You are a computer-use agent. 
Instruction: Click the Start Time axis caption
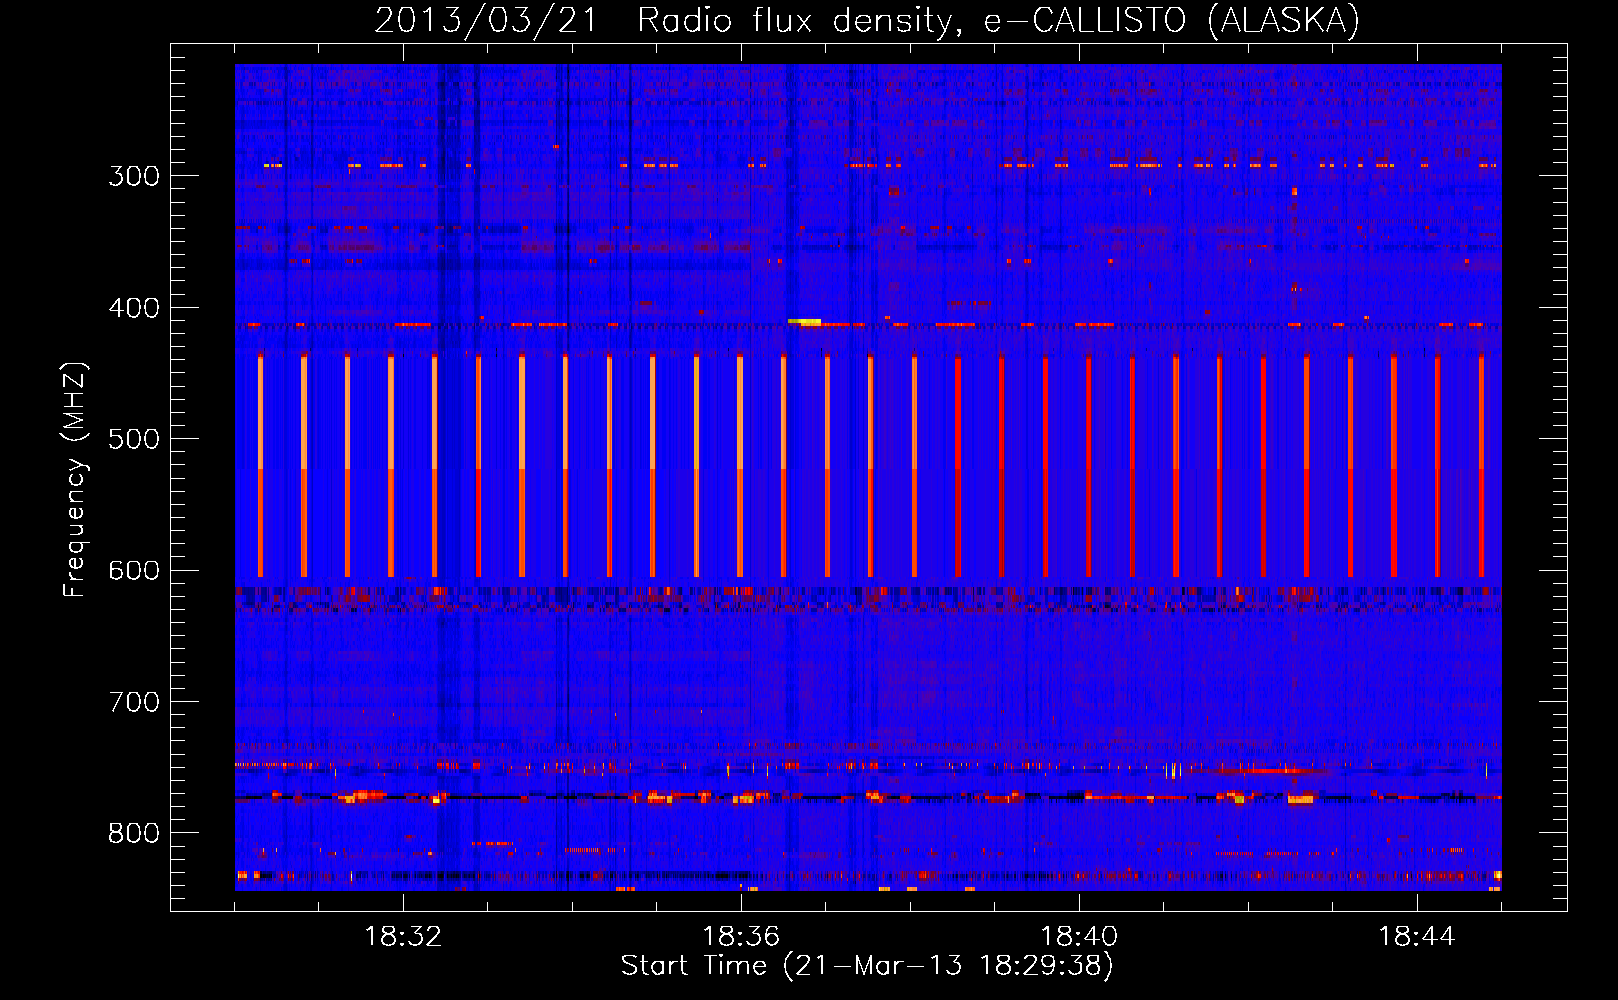(867, 966)
